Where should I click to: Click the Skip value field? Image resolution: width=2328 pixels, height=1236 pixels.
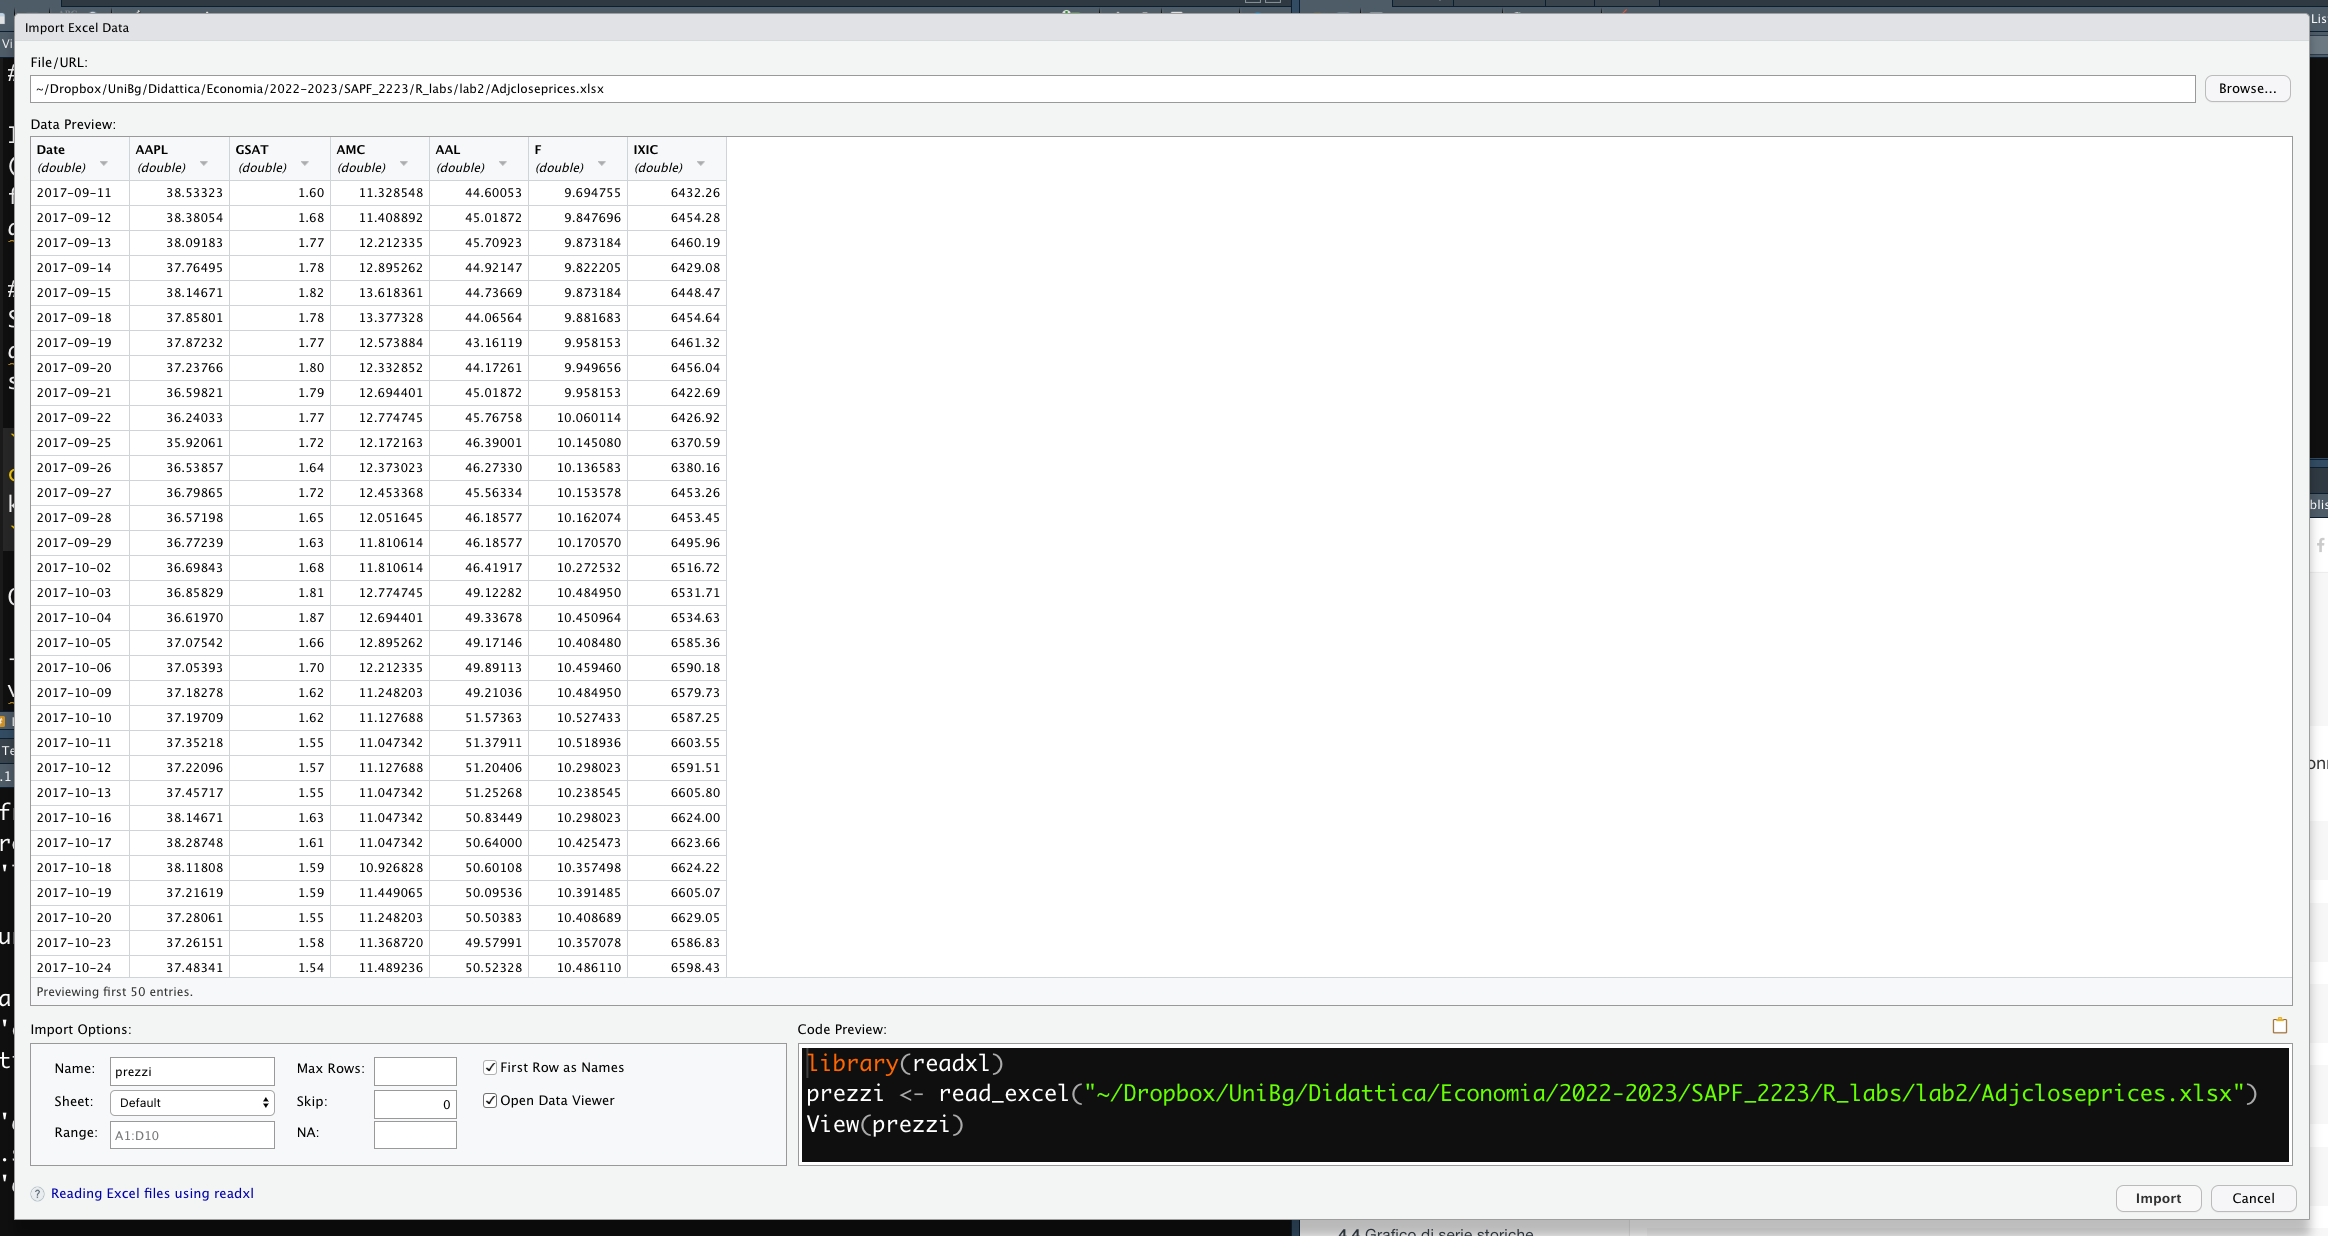(x=415, y=1104)
